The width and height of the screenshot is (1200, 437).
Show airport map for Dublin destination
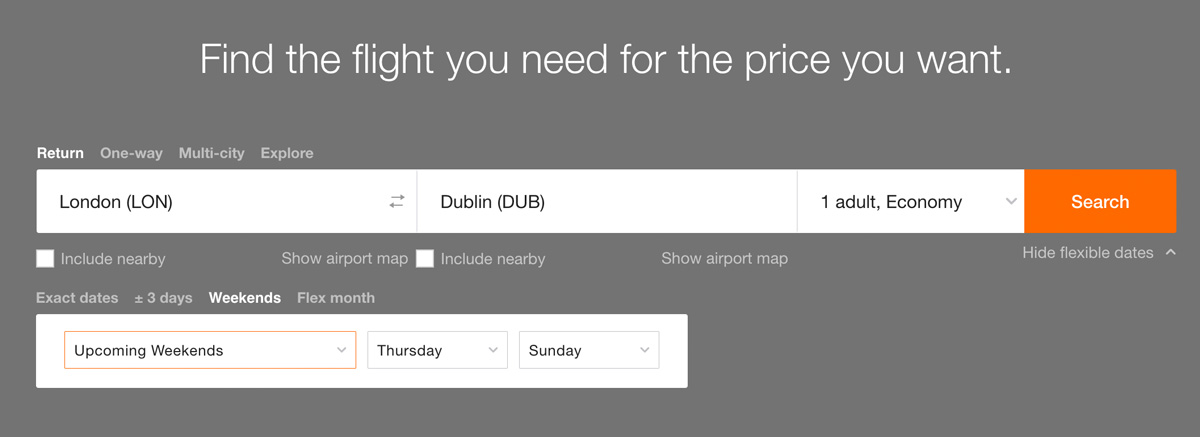coord(725,258)
